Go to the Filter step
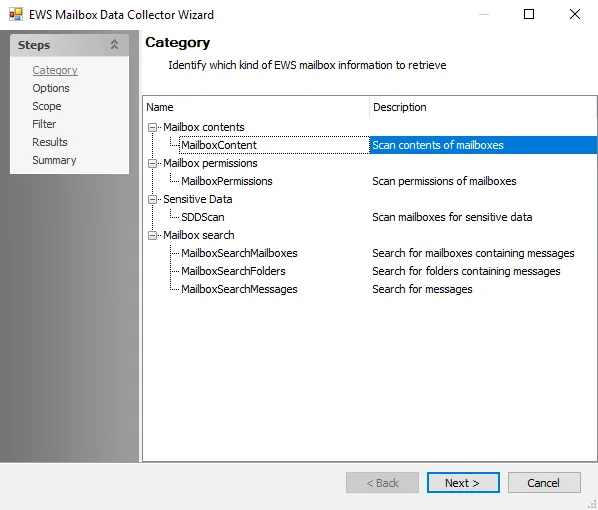The width and height of the screenshot is (598, 510). pos(44,124)
